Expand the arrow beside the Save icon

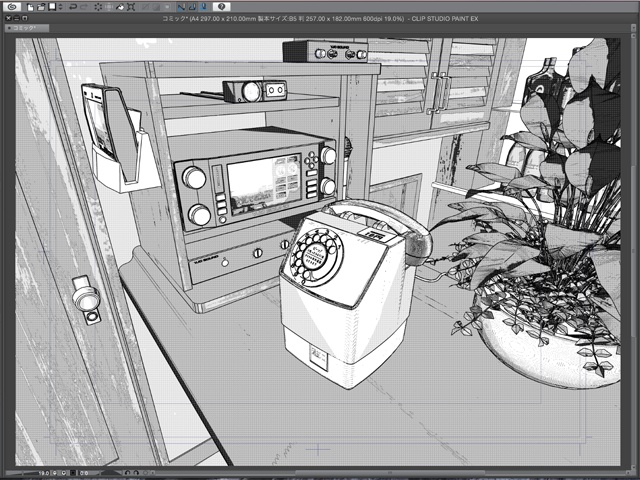click(x=59, y=6)
